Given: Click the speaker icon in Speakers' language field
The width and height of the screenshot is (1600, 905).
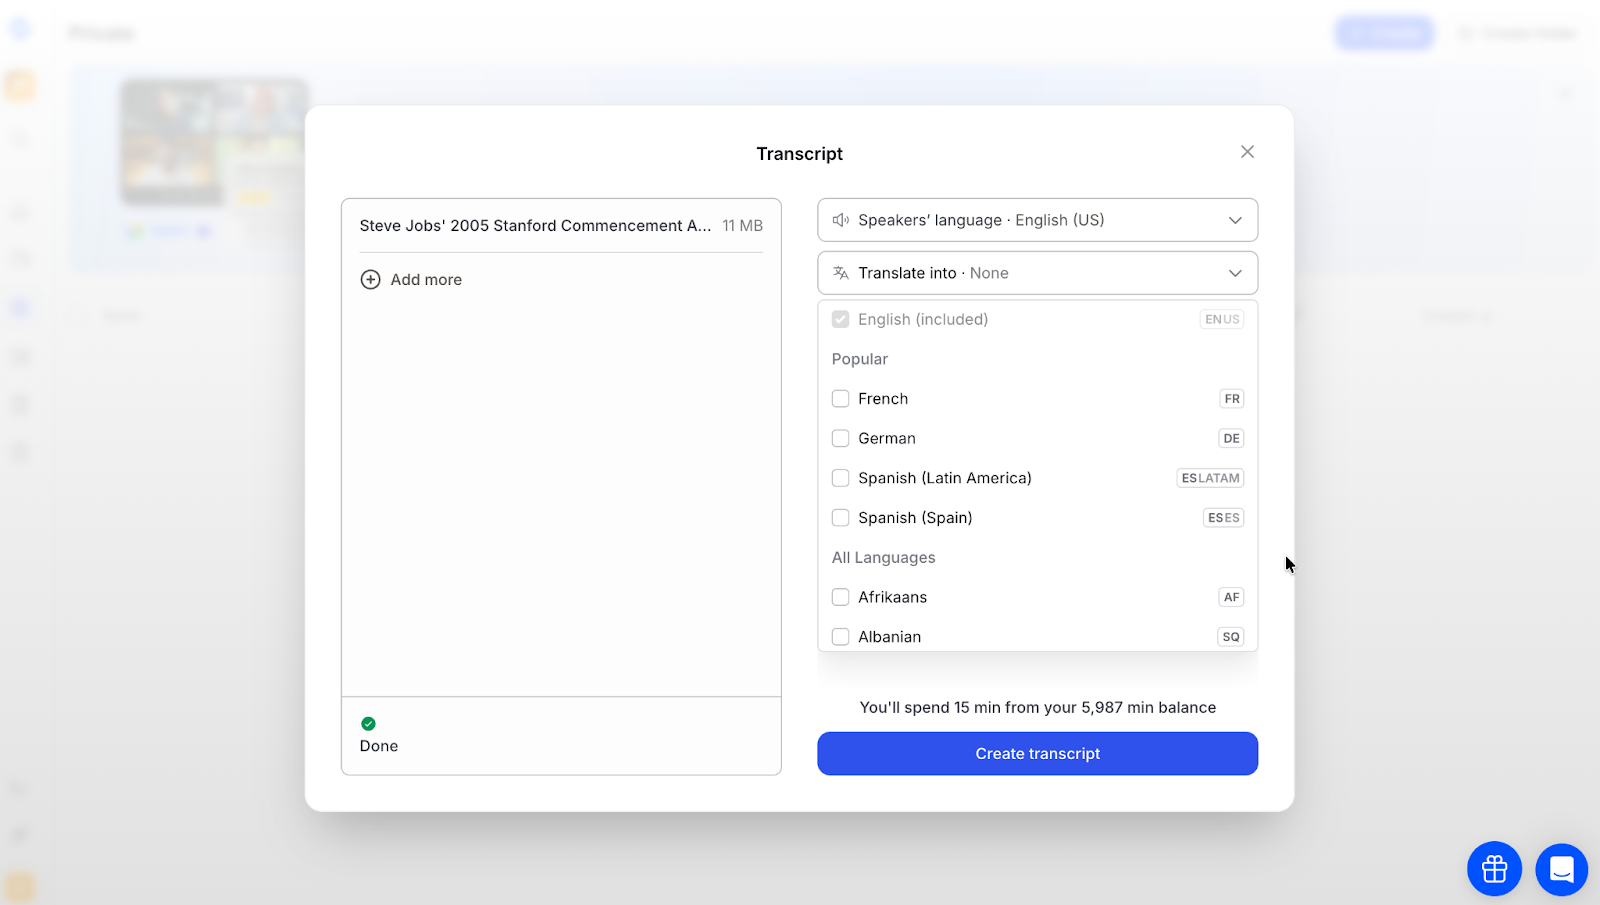Looking at the screenshot, I should pyautogui.click(x=841, y=220).
